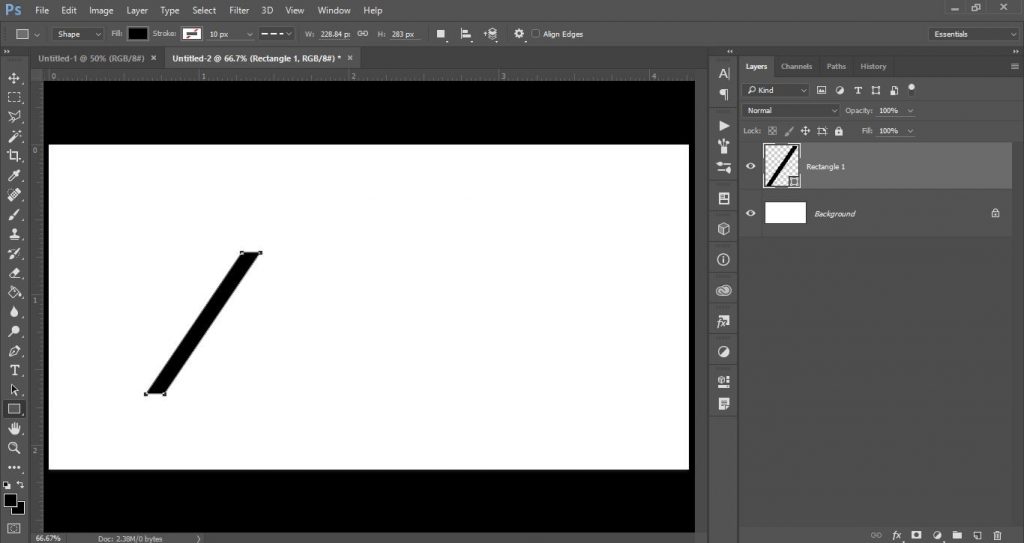Viewport: 1024px width, 543px height.
Task: Switch to the Untitled-1 document tab
Action: [x=92, y=58]
